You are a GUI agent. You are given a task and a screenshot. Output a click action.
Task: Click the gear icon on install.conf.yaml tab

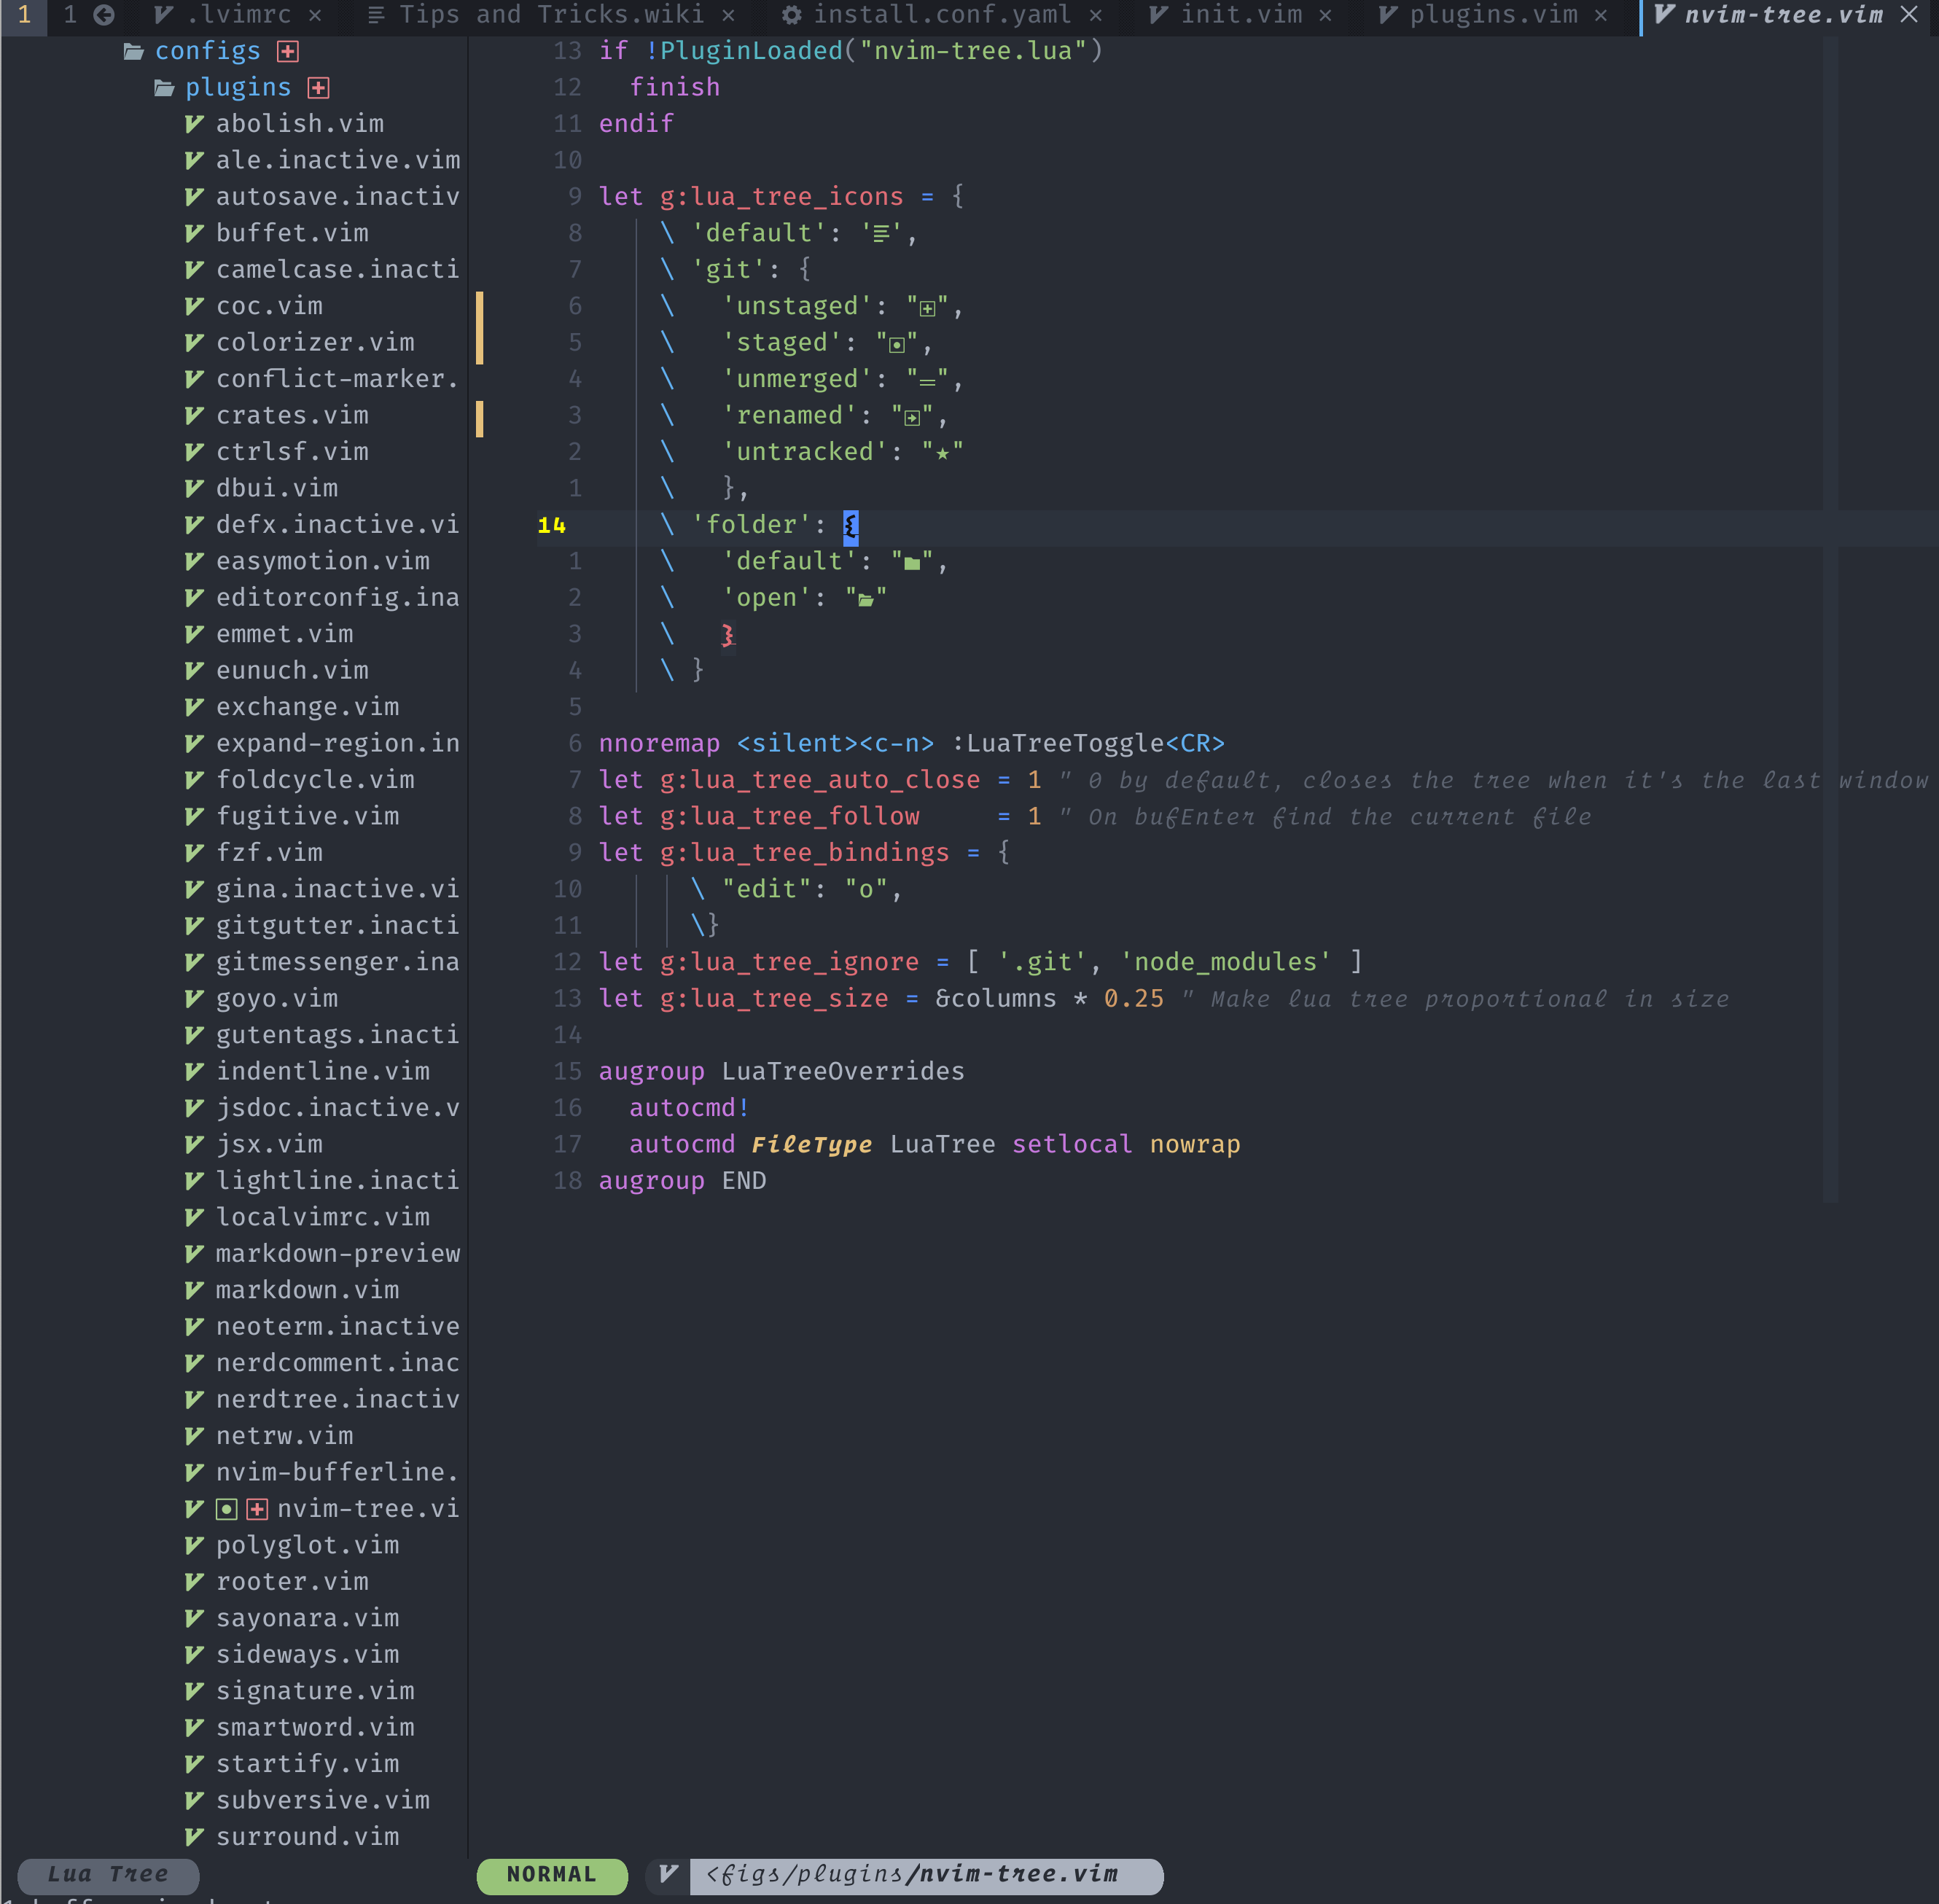click(791, 15)
